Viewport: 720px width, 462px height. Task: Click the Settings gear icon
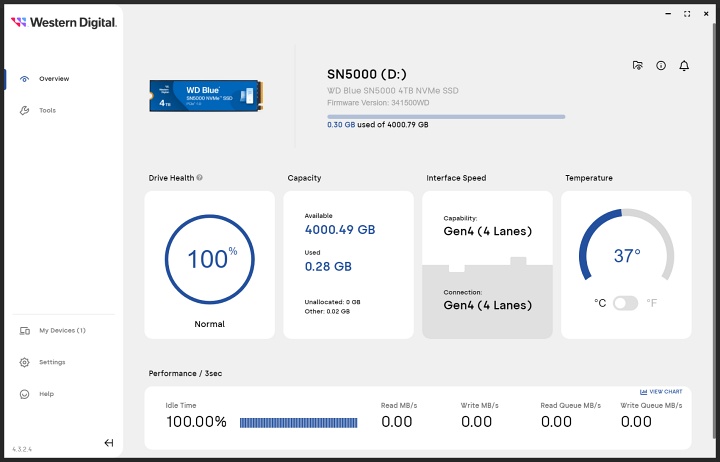pos(24,362)
